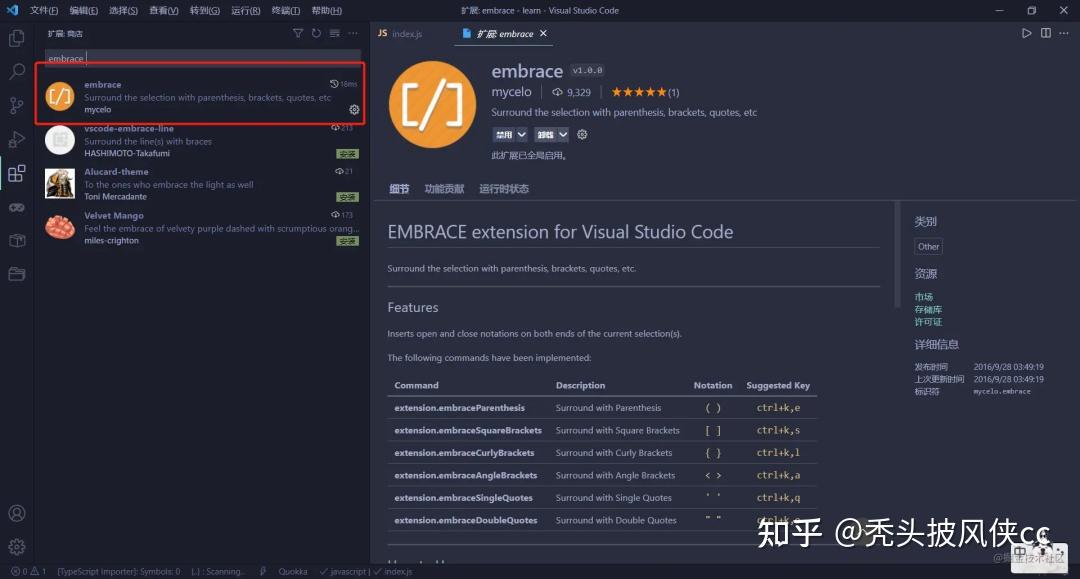This screenshot has width=1080, height=579.
Task: Clear extensions search results icon
Action: (x=335, y=33)
